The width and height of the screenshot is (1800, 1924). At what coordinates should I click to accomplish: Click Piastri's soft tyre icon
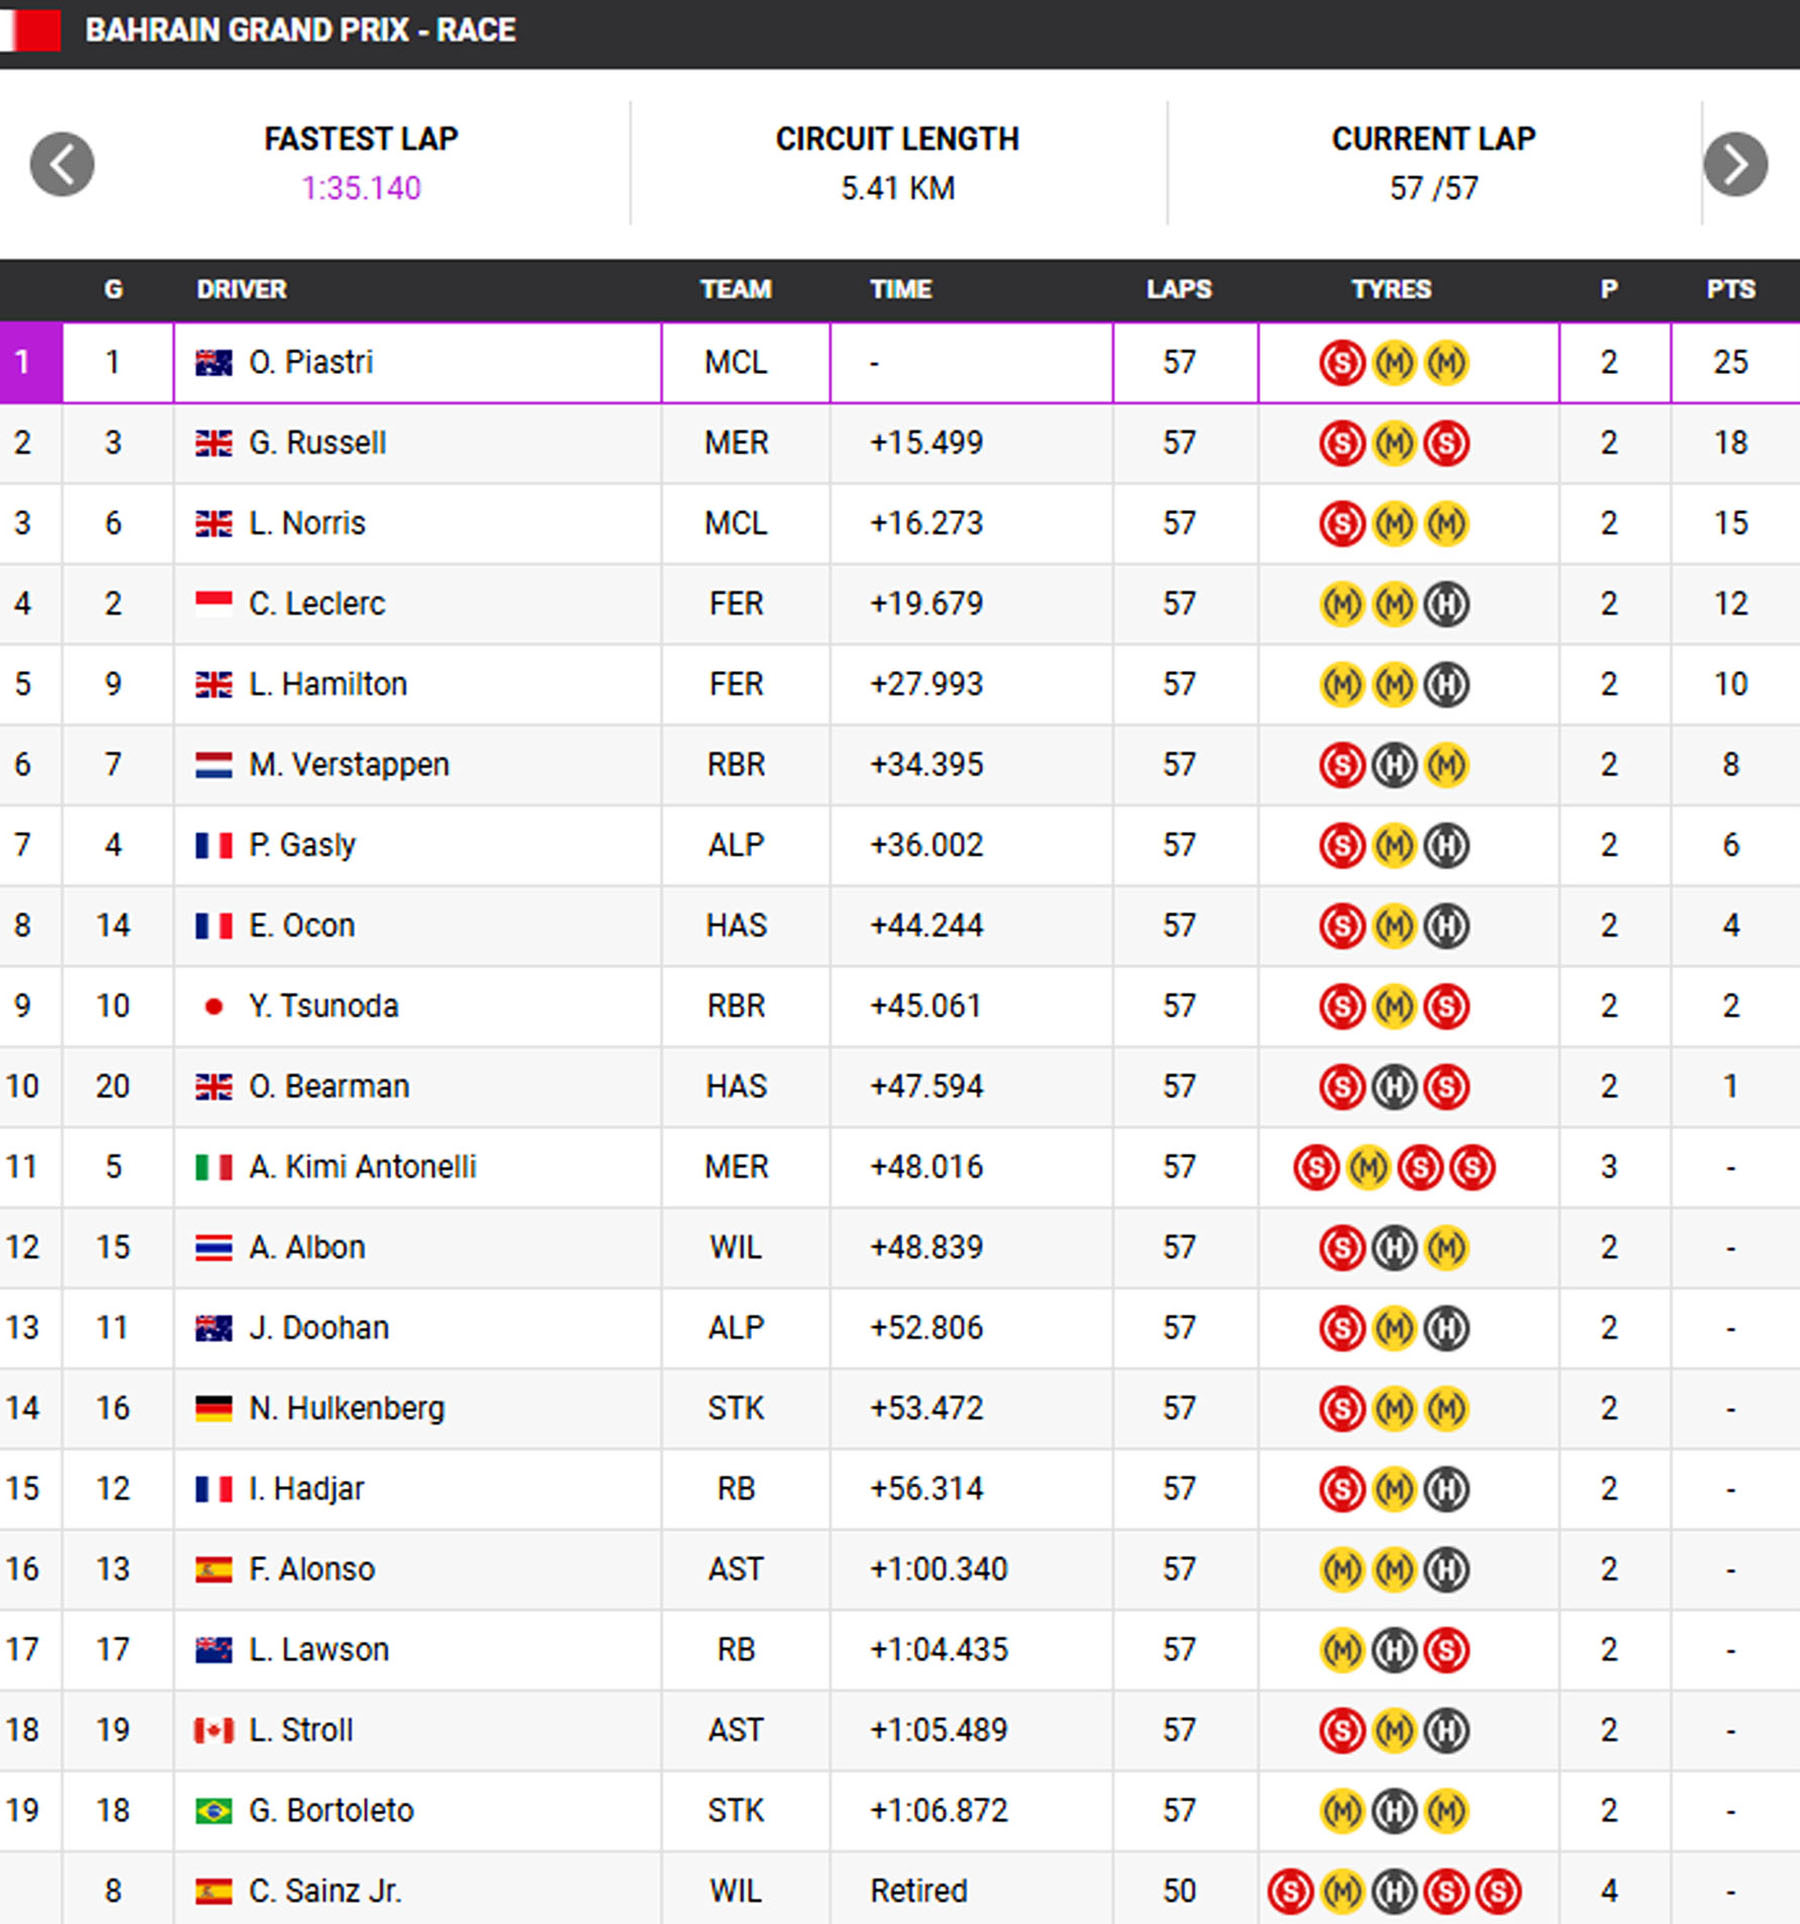point(1342,363)
